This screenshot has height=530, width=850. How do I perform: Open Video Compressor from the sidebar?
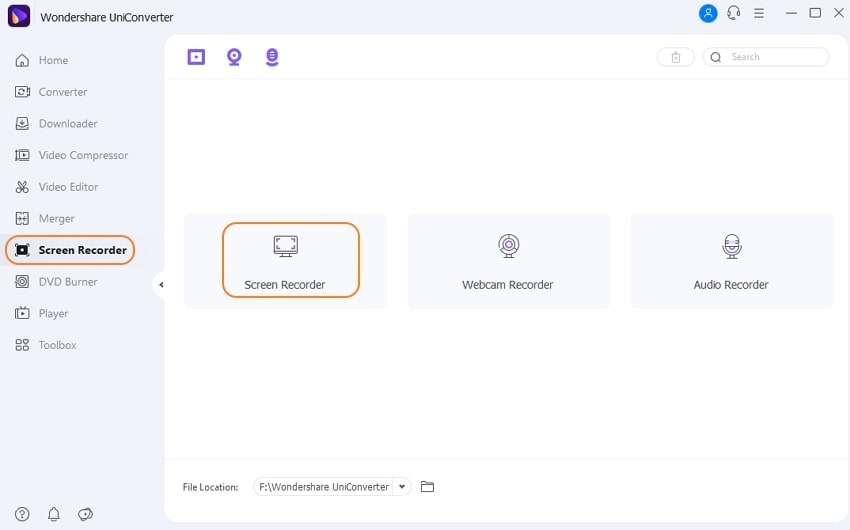click(72, 156)
